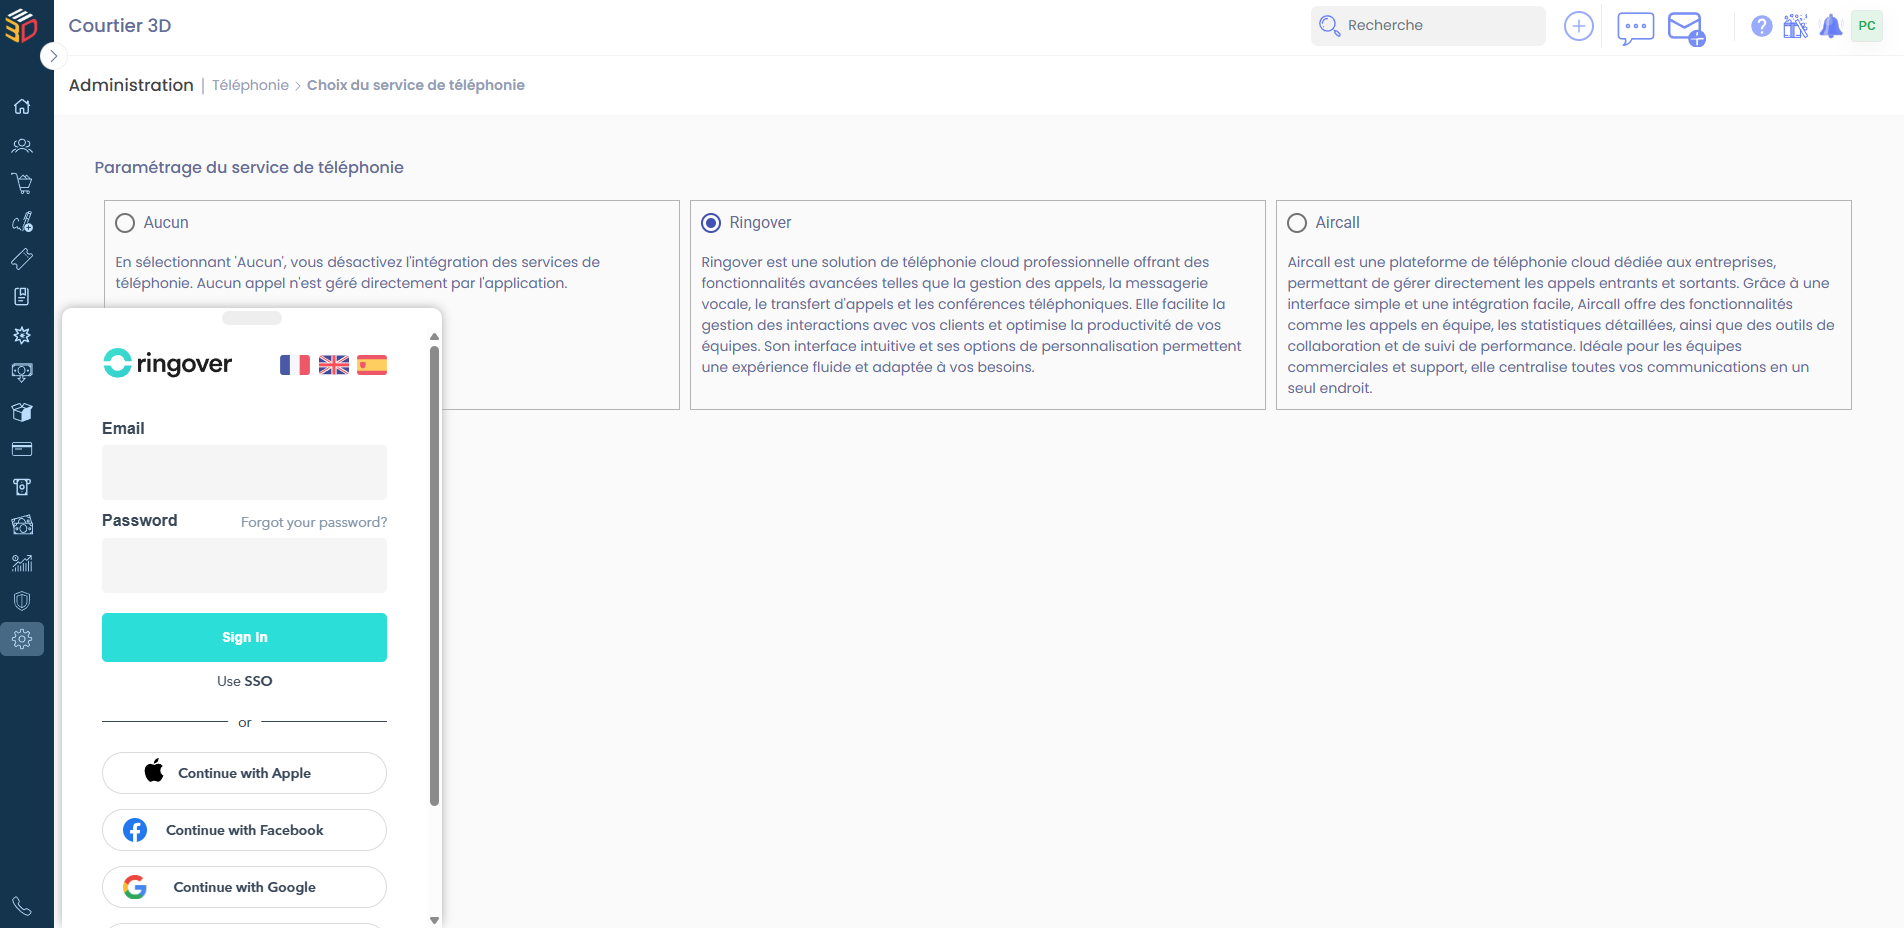Click the Téléphonie breadcrumb link
The width and height of the screenshot is (1904, 928).
coord(250,85)
